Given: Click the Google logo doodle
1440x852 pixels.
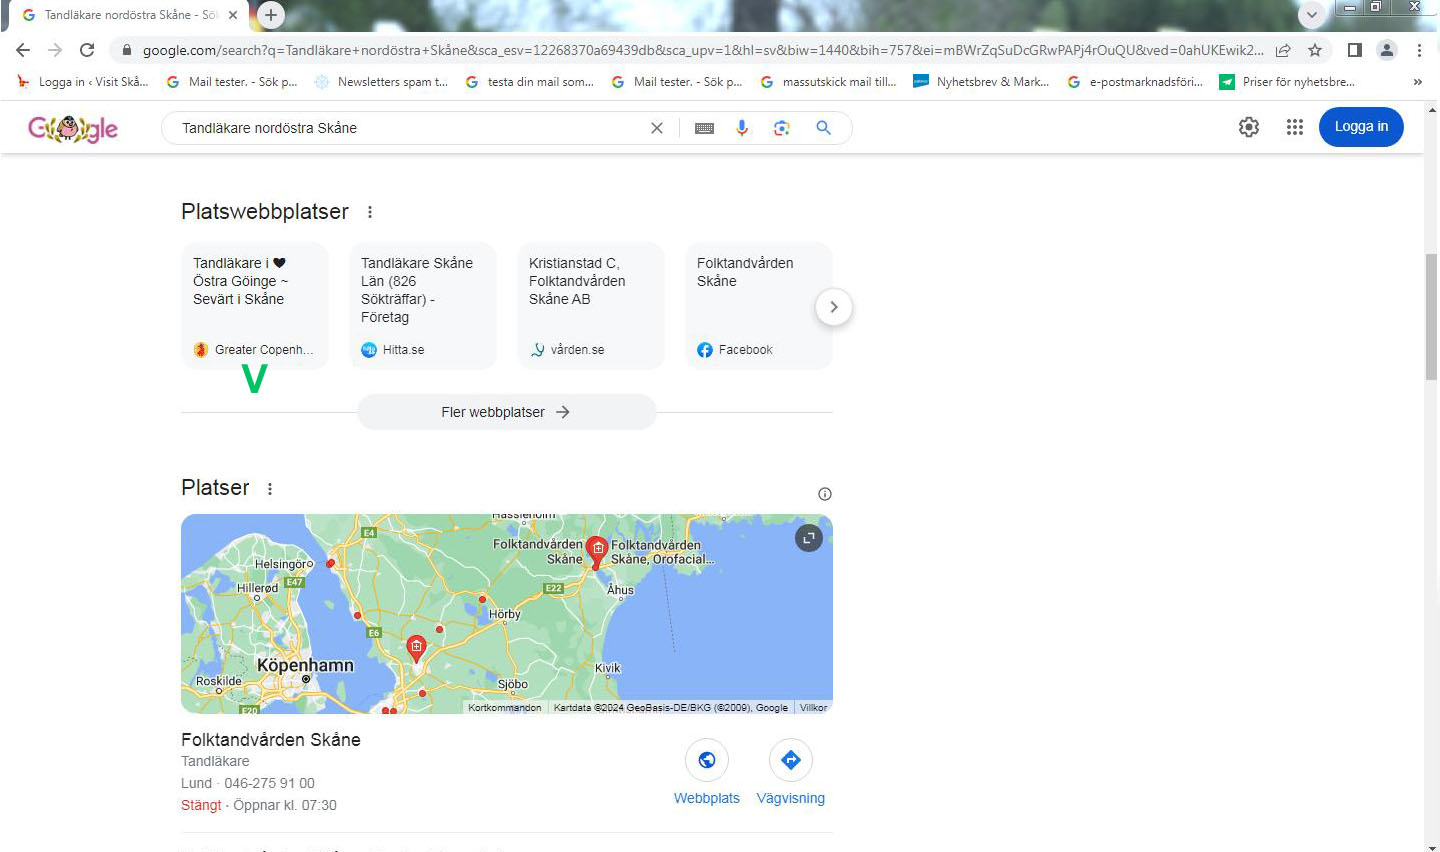Looking at the screenshot, I should point(73,128).
